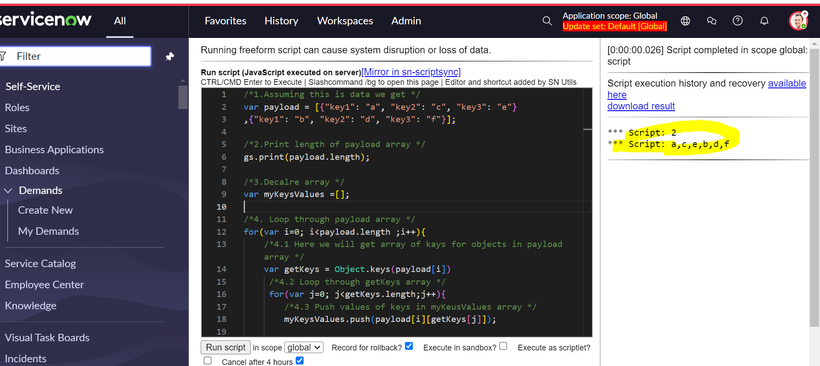The height and width of the screenshot is (366, 820).
Task: Open the History menu
Action: click(281, 21)
